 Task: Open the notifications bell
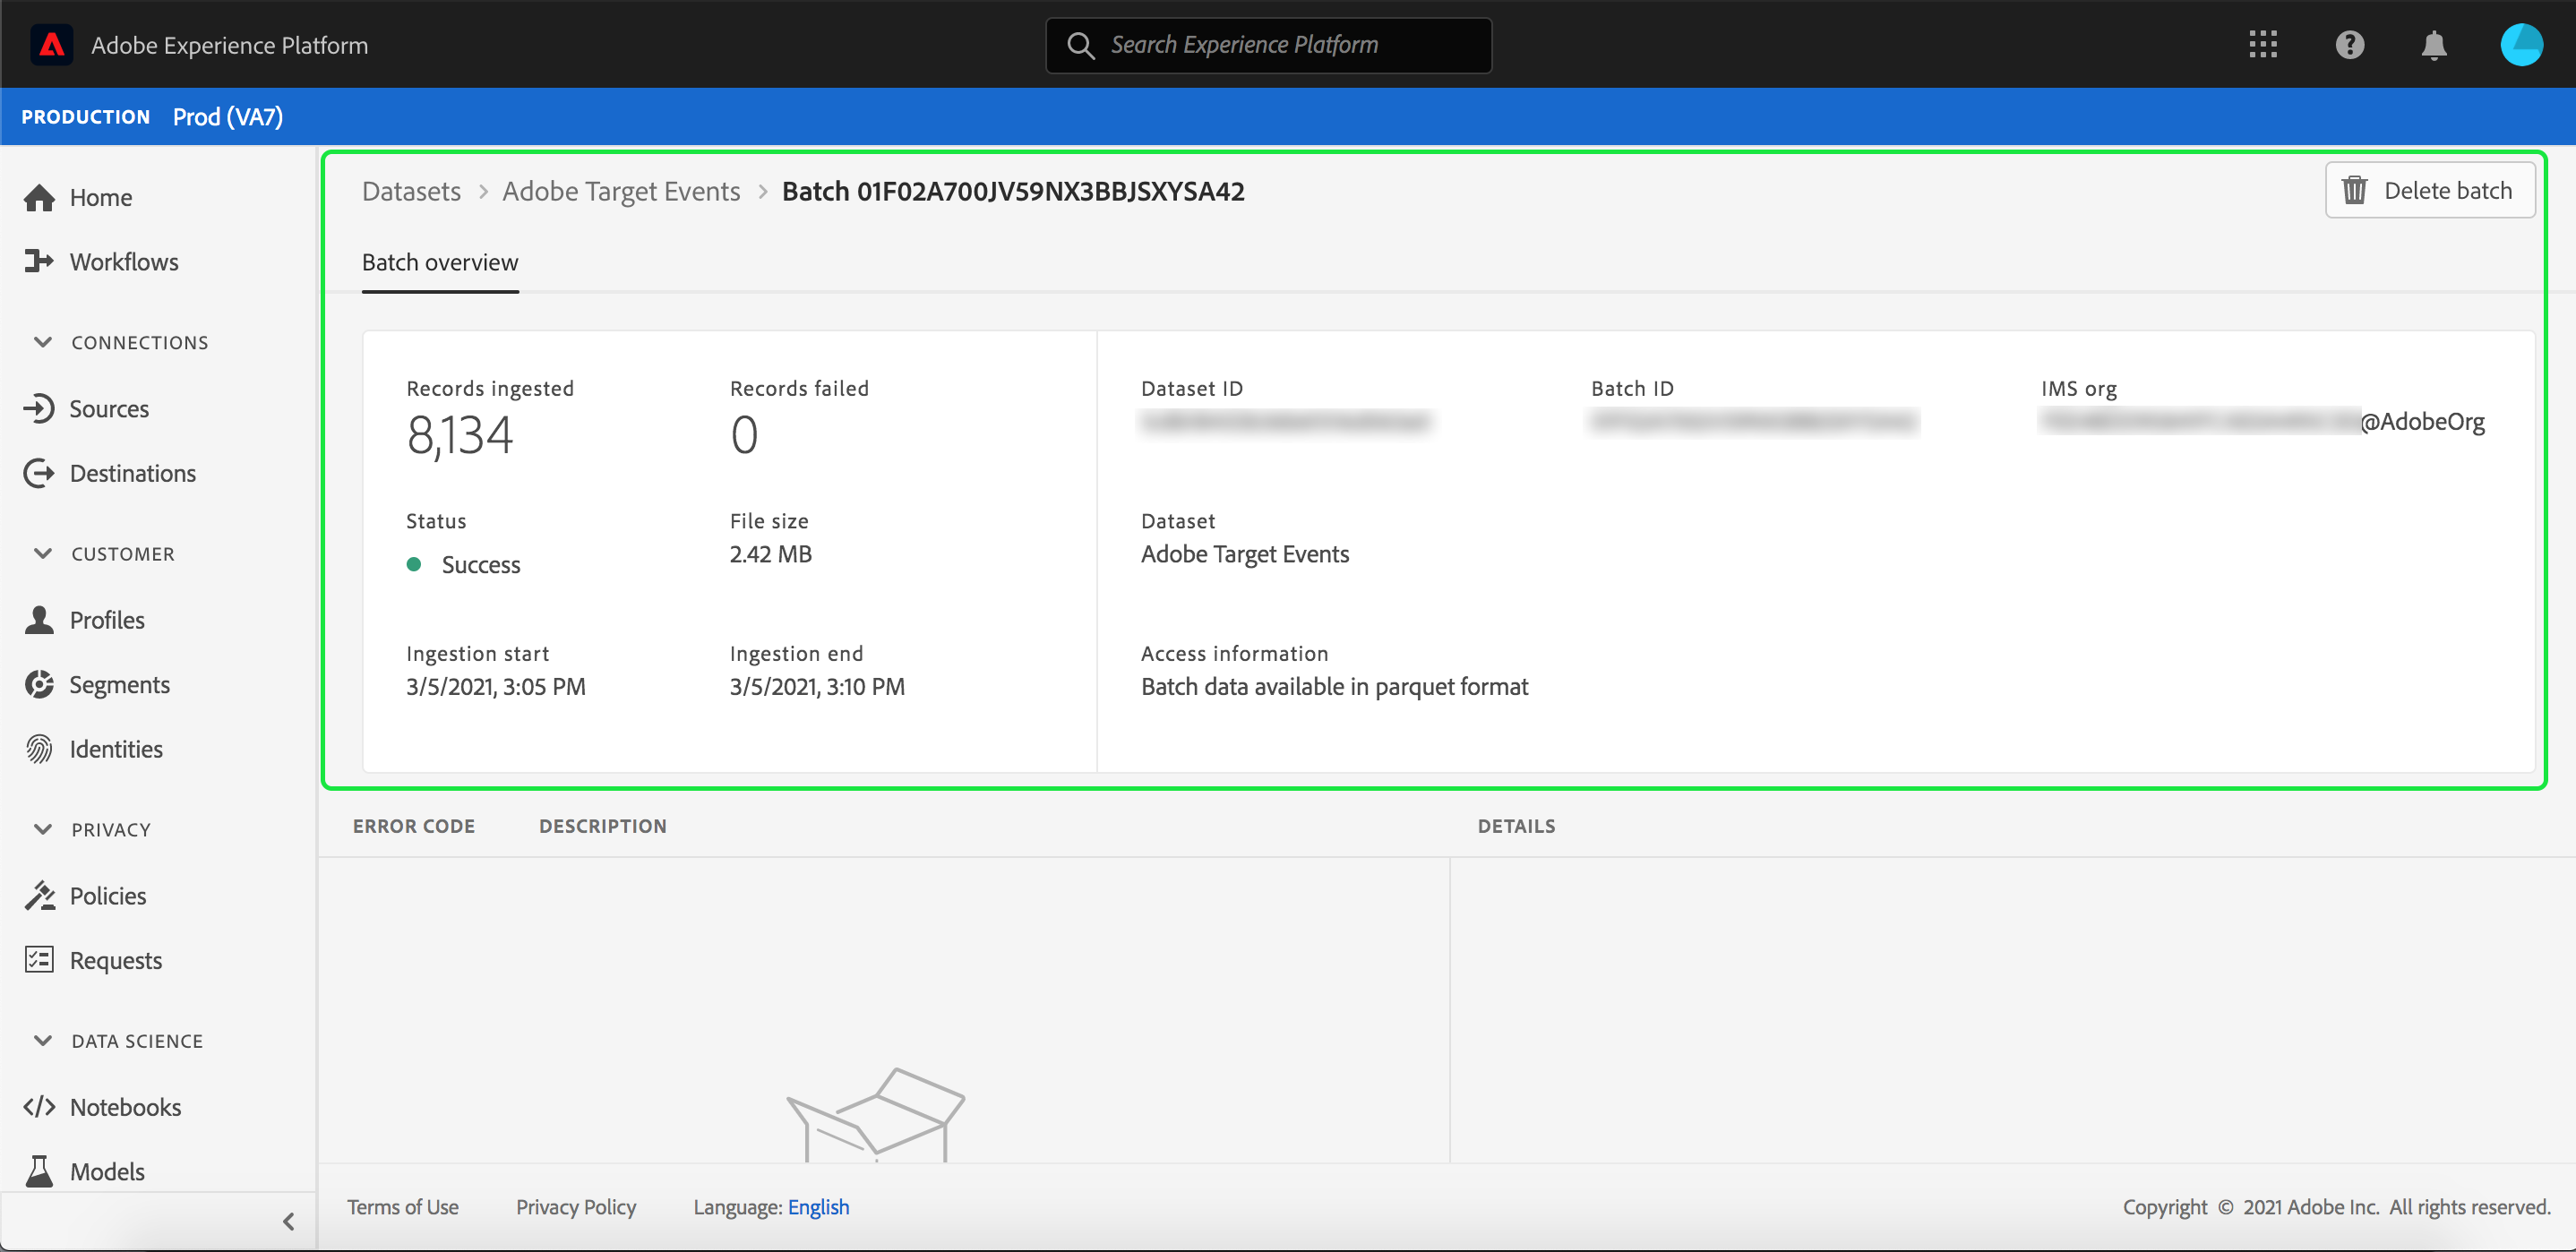coord(2434,45)
